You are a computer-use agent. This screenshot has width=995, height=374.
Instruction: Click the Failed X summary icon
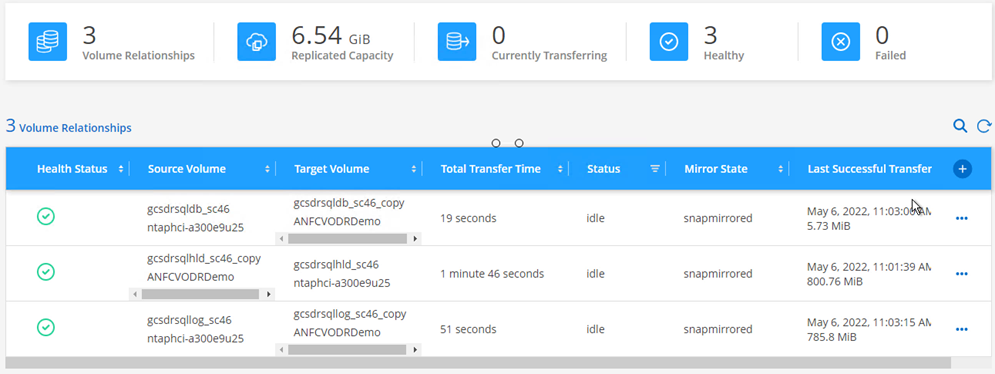840,42
